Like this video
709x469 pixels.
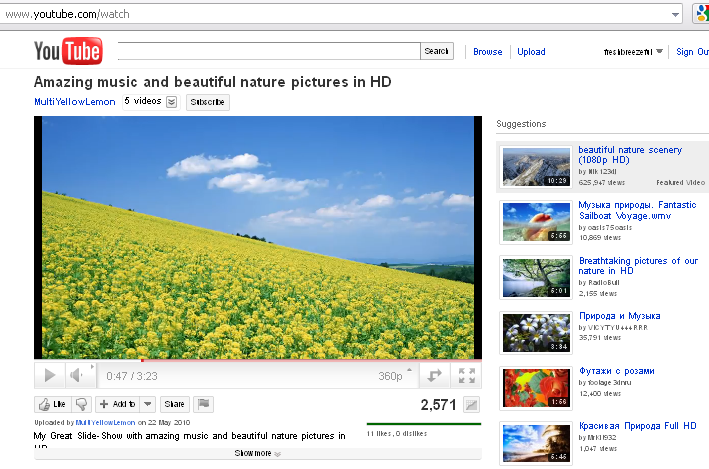[52, 404]
